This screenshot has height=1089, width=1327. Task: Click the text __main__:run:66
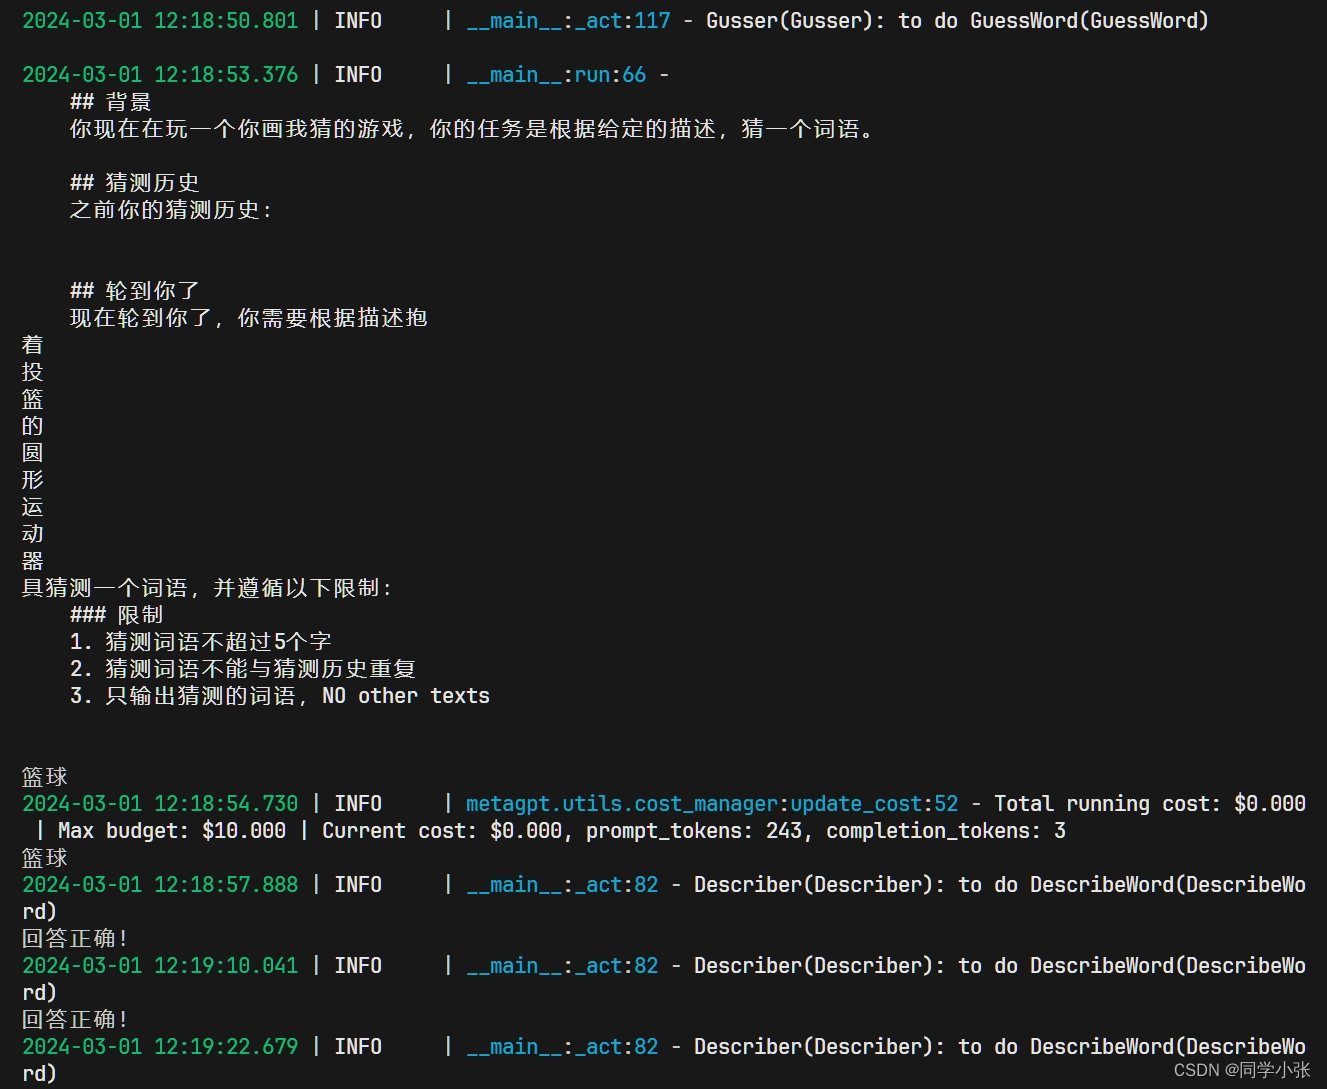click(556, 75)
